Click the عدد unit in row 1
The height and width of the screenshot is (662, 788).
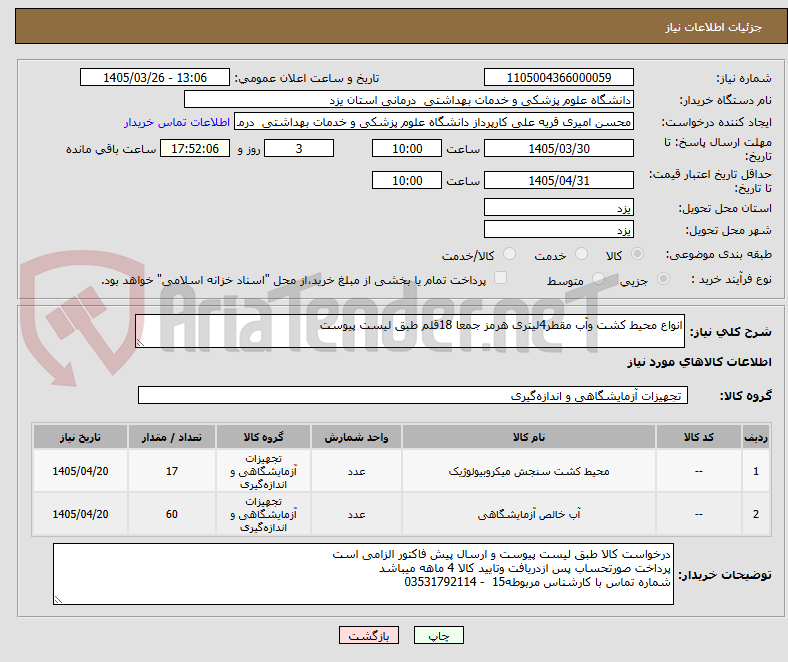click(x=356, y=471)
